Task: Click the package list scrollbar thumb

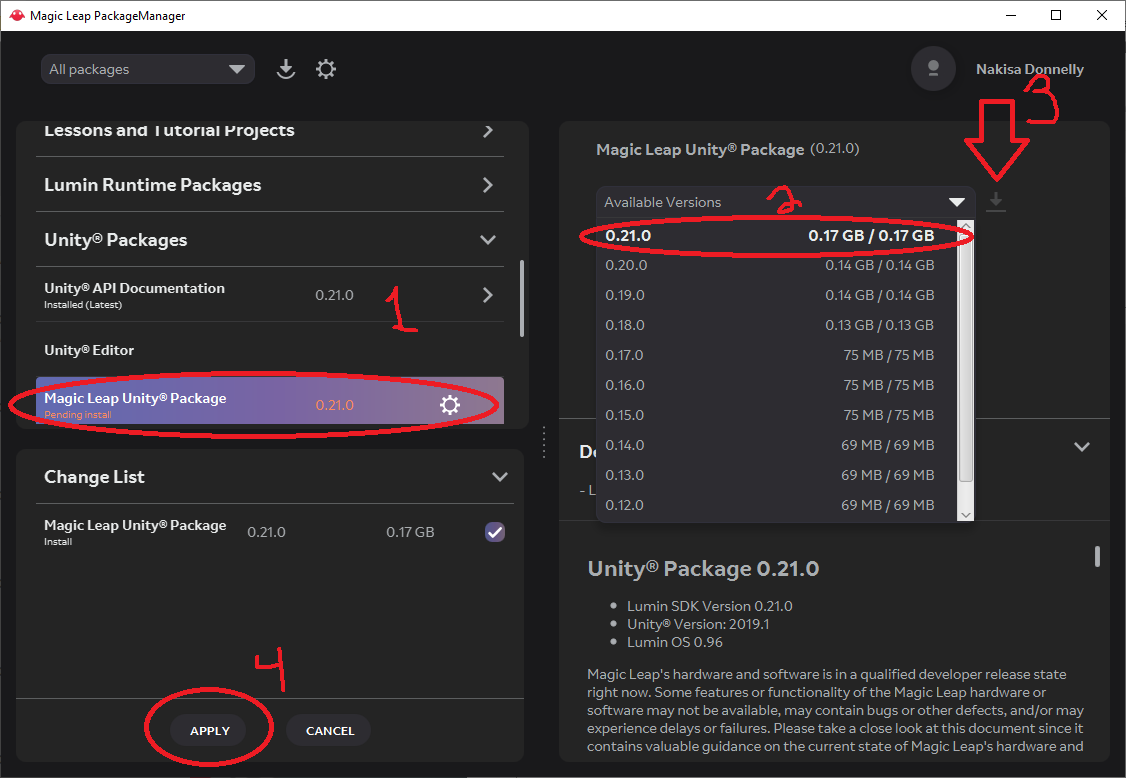Action: coord(521,298)
